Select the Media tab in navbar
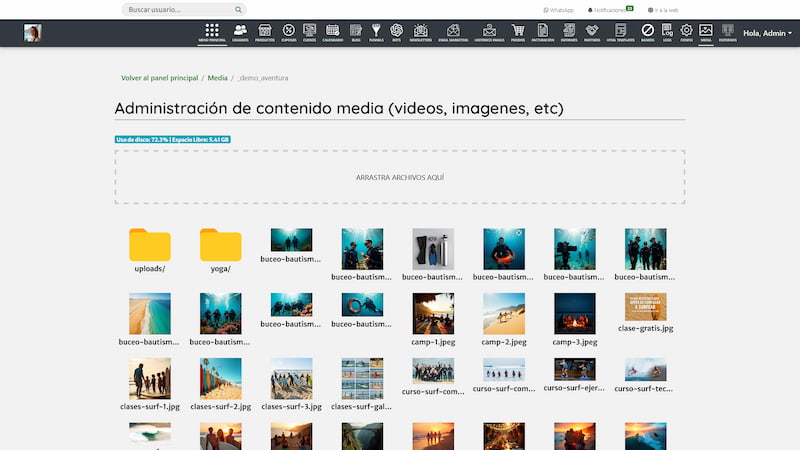 tap(706, 33)
